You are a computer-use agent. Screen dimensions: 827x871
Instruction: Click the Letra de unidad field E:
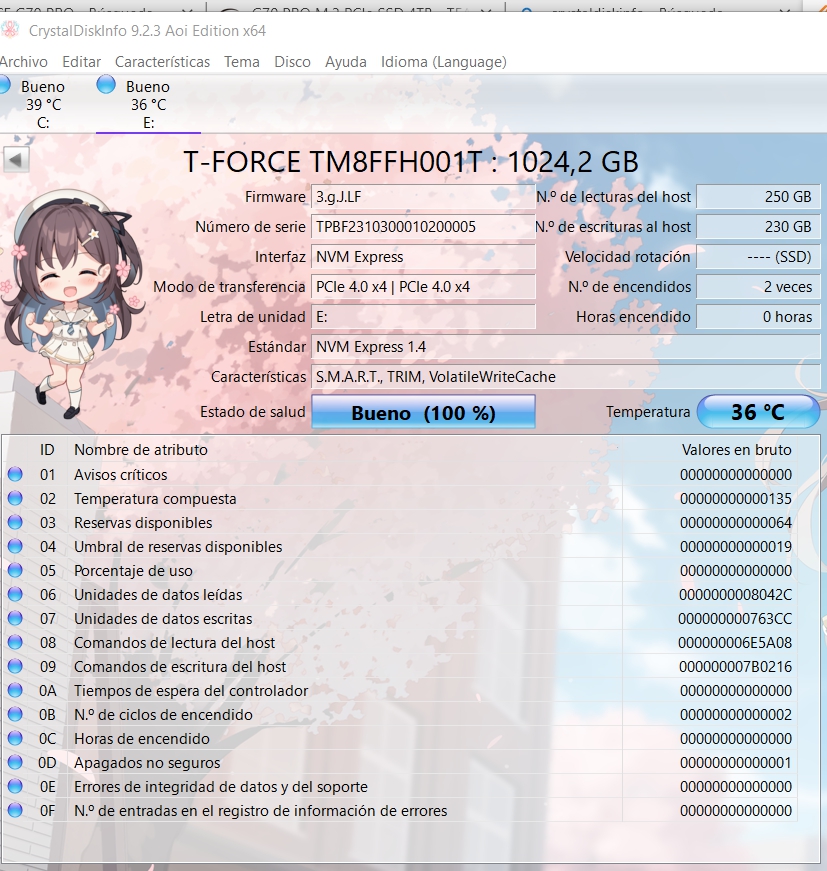tap(423, 317)
